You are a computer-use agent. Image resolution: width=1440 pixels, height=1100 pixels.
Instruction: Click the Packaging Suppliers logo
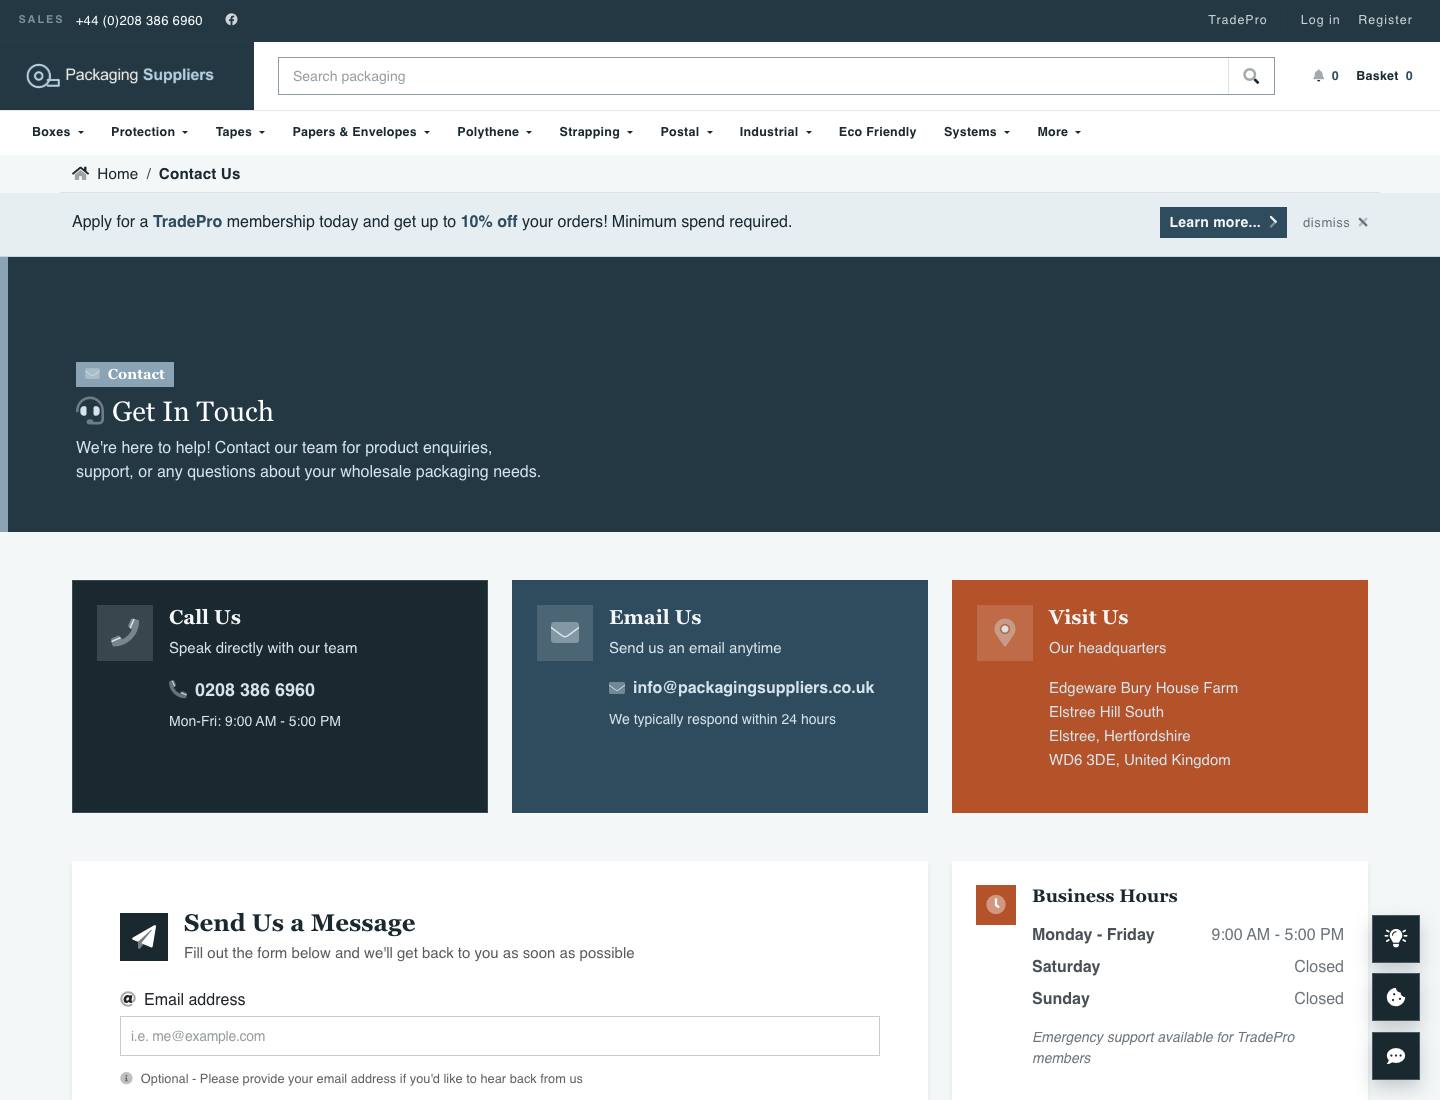pyautogui.click(x=120, y=75)
